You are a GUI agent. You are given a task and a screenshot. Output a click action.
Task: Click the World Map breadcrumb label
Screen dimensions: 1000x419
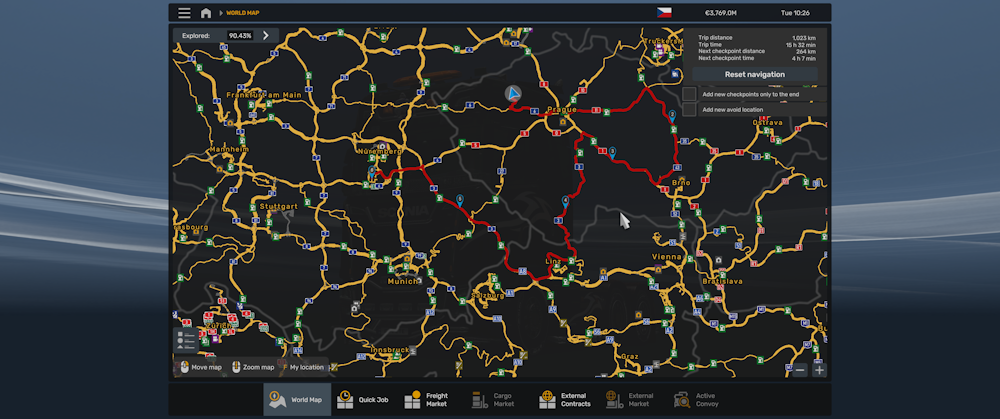click(x=242, y=13)
